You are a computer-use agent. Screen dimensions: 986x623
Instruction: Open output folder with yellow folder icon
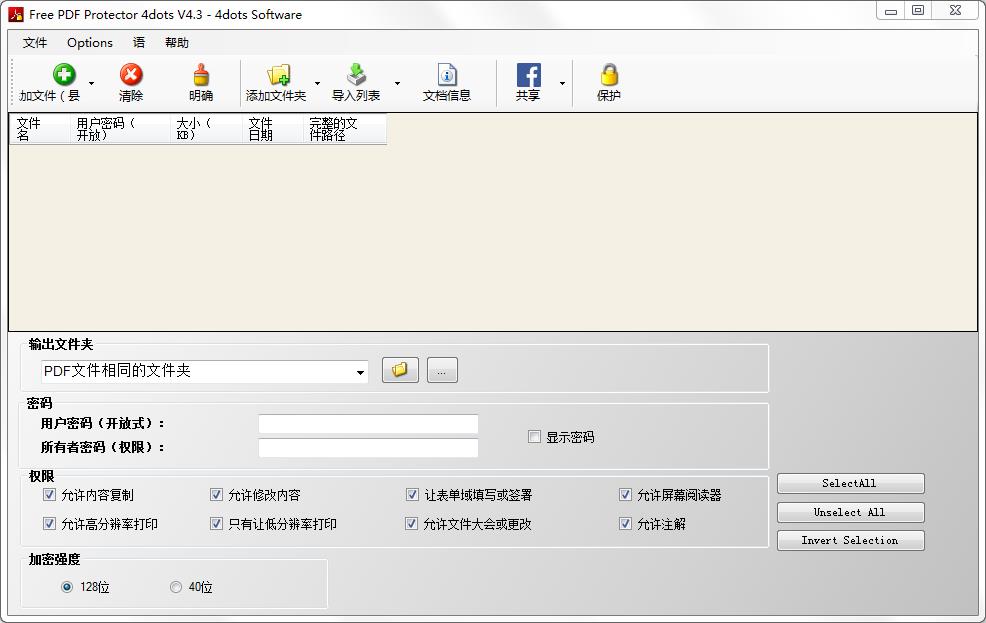(400, 370)
